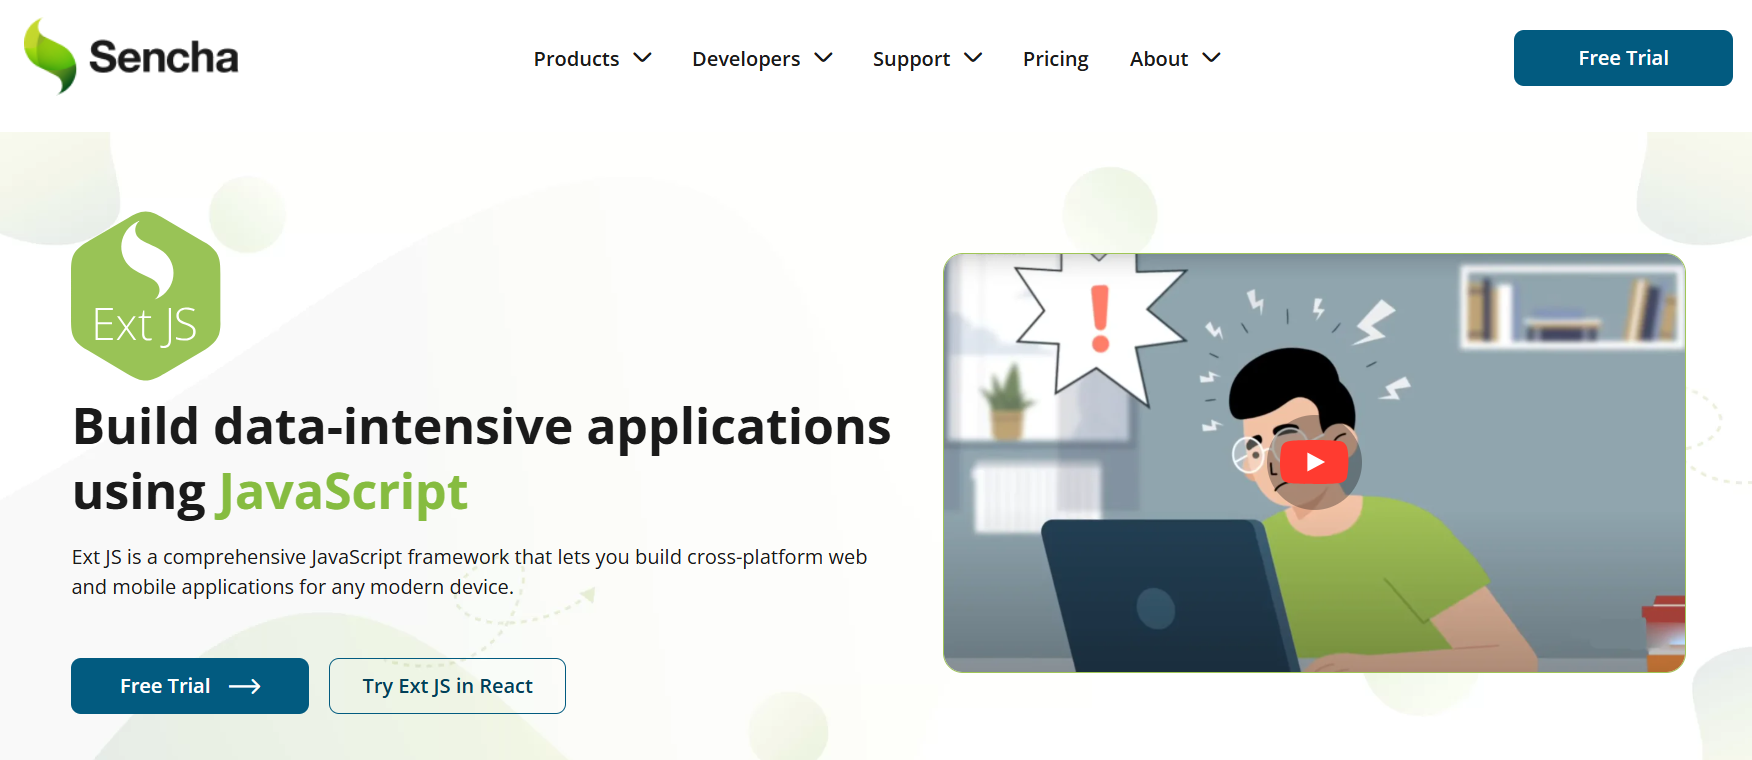Screen dimensions: 1752x760
Task: Open the video thumbnail with frustrated developer
Action: (1314, 462)
